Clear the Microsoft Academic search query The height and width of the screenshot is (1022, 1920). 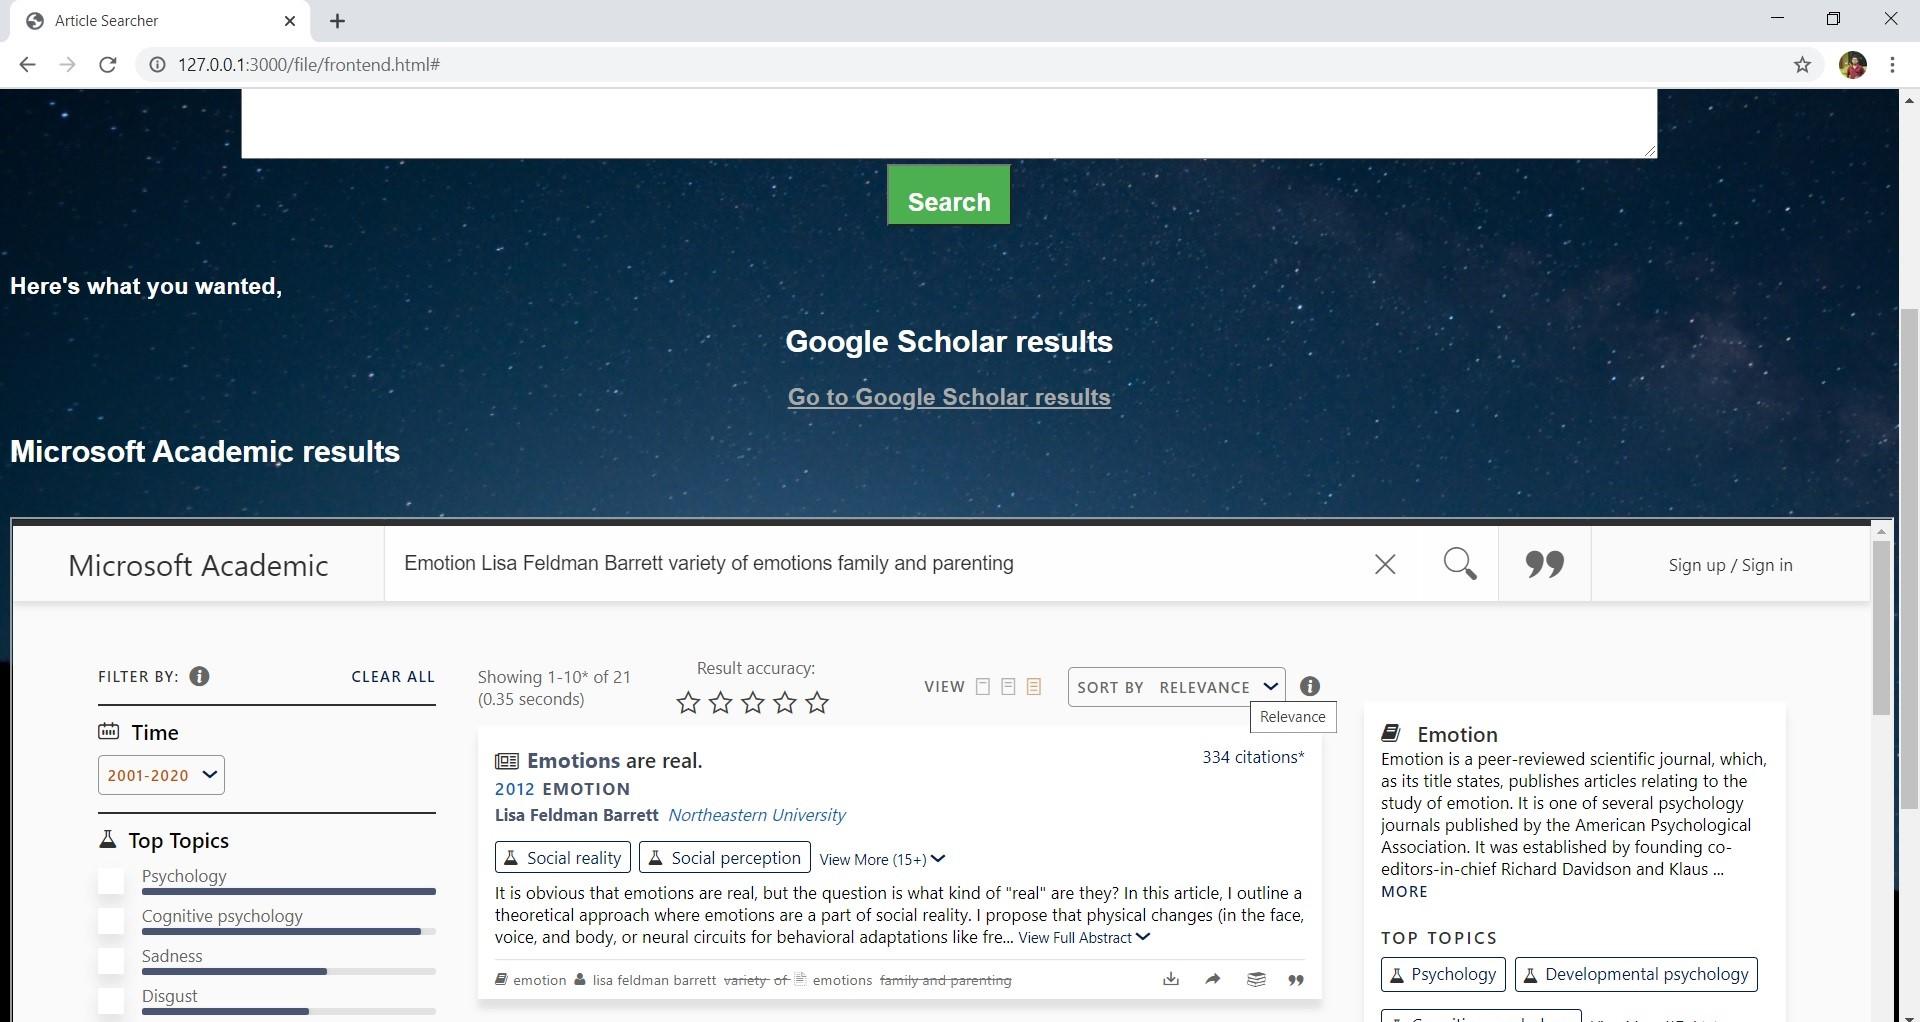point(1385,565)
